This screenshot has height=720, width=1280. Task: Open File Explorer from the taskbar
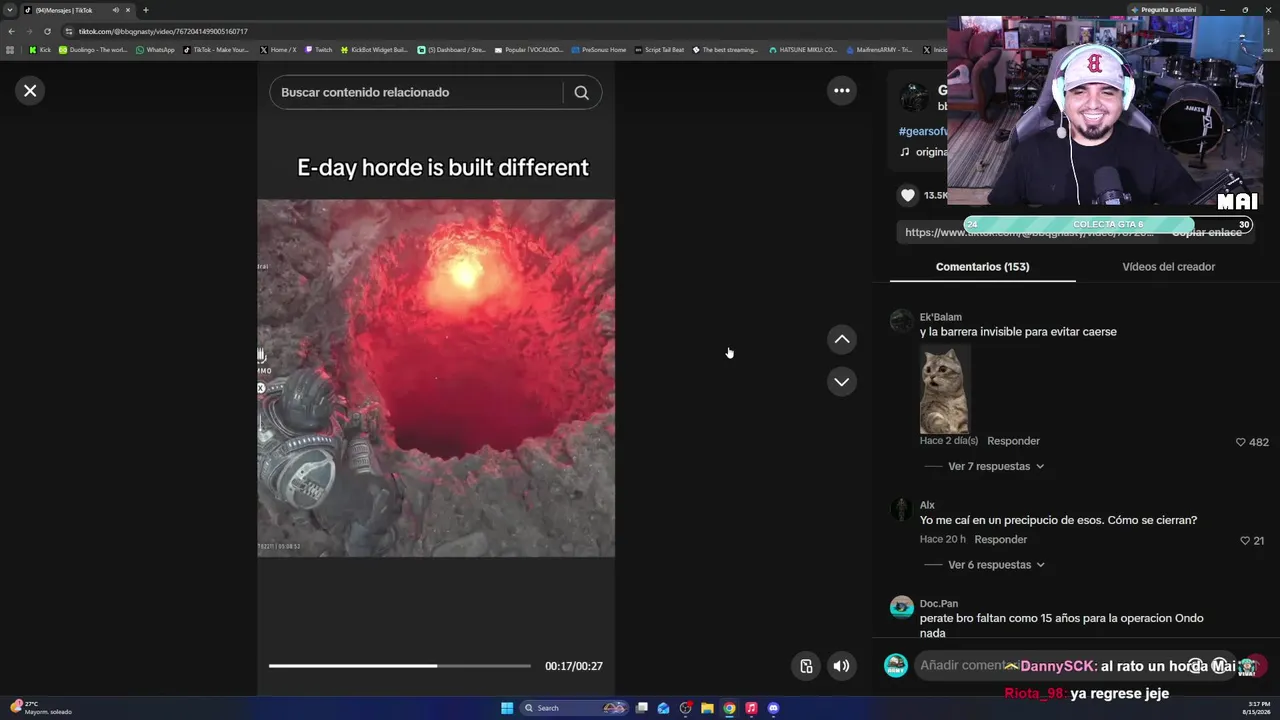click(707, 708)
